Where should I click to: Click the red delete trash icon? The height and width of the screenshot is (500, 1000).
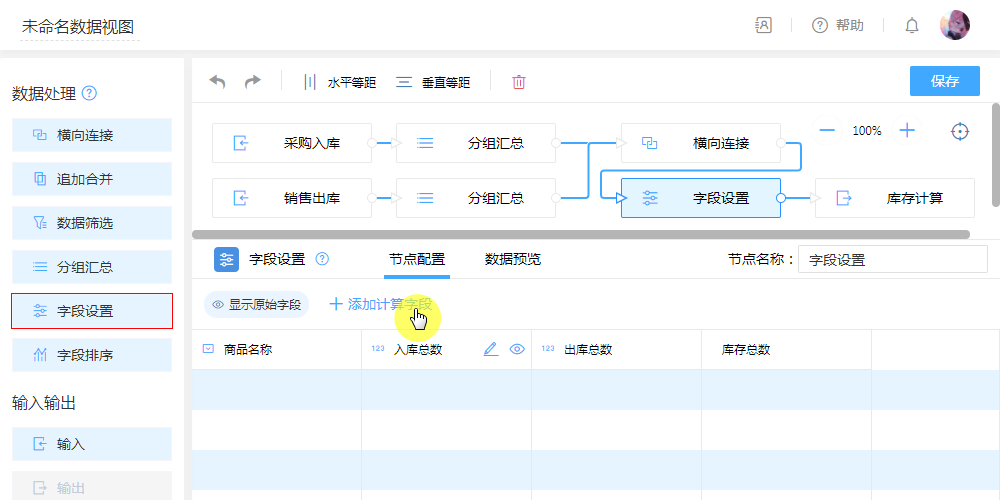519,82
